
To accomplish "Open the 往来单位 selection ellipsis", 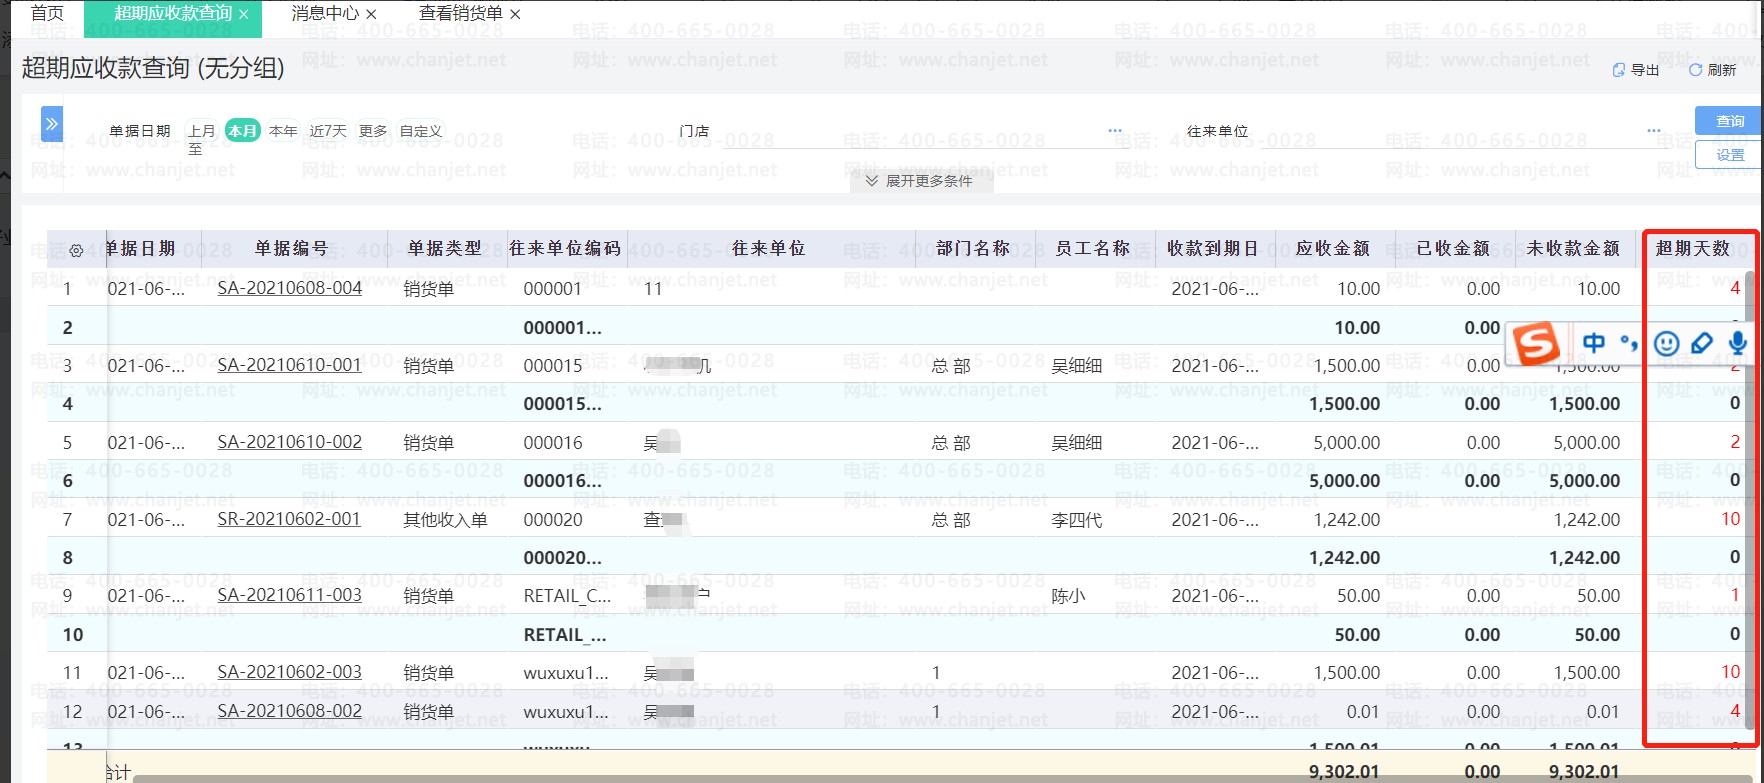I will 1654,131.
